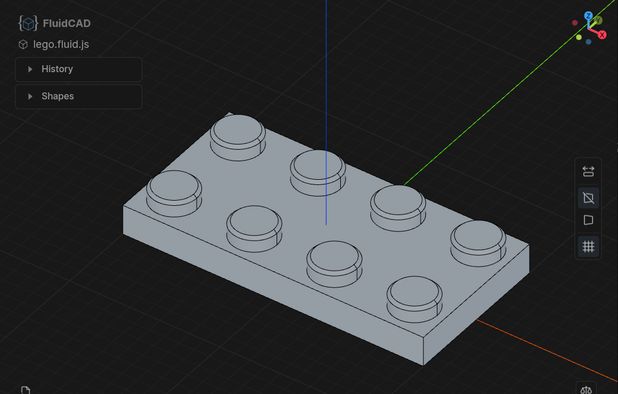Select the lego.fluid.js file name
Viewport: 618px width, 394px height.
click(x=61, y=45)
